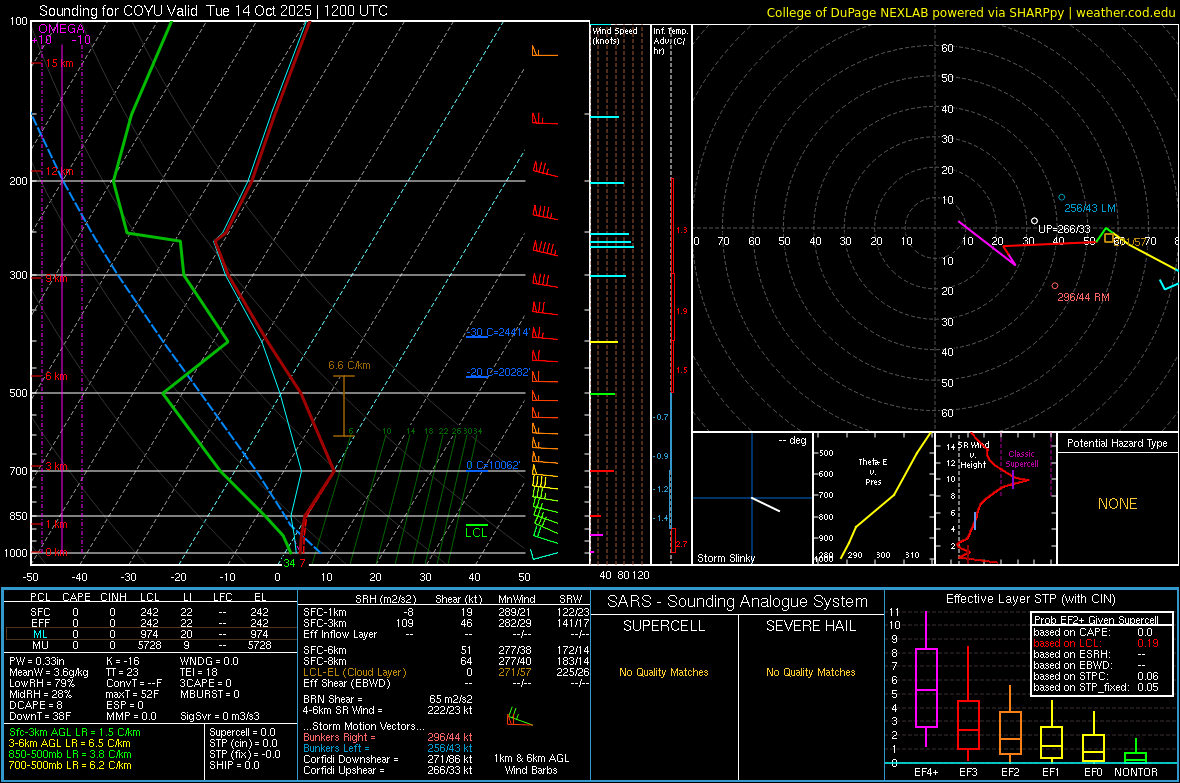This screenshot has width=1180, height=783.
Task: Click the 'K = -16' index value
Action: click(123, 661)
